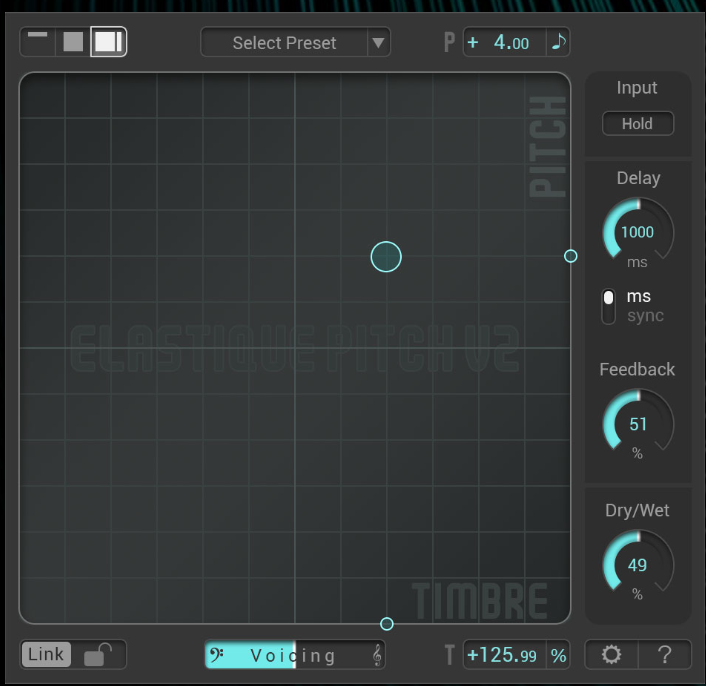Click the Delay section label

point(638,178)
